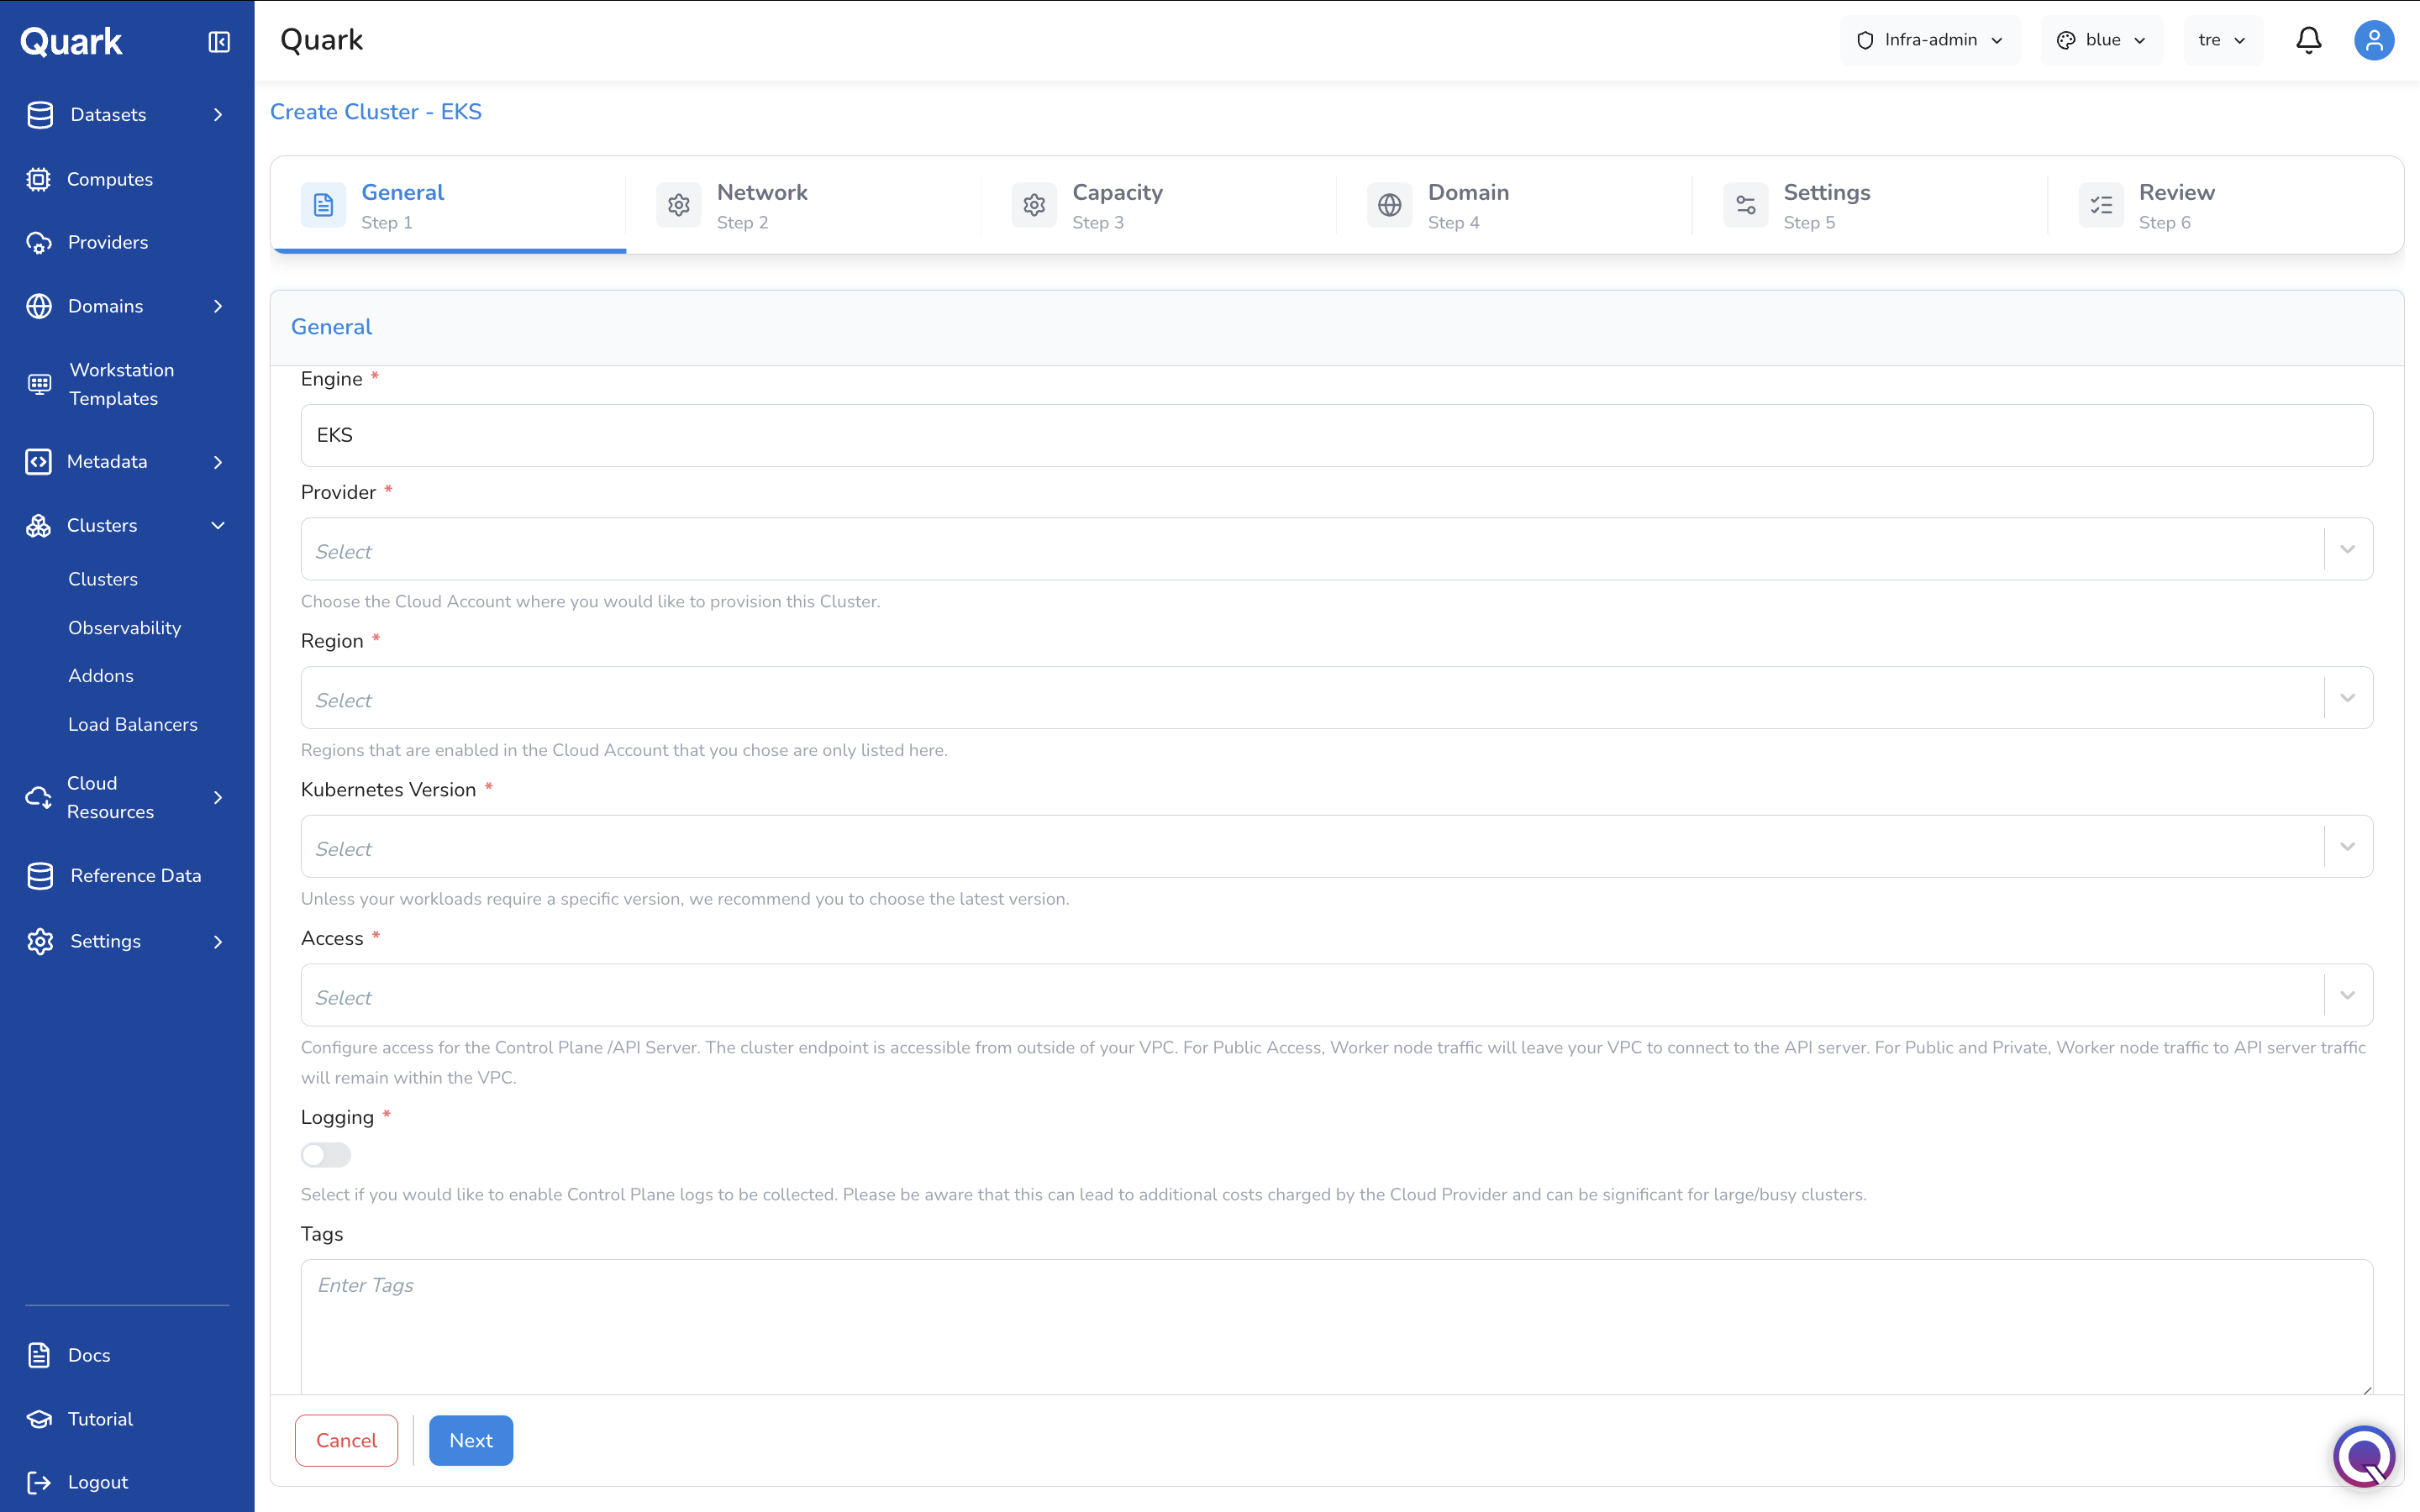Switch to the Domain Step 4 tab
Screen dimensions: 2420x1512
pyautogui.click(x=1515, y=205)
